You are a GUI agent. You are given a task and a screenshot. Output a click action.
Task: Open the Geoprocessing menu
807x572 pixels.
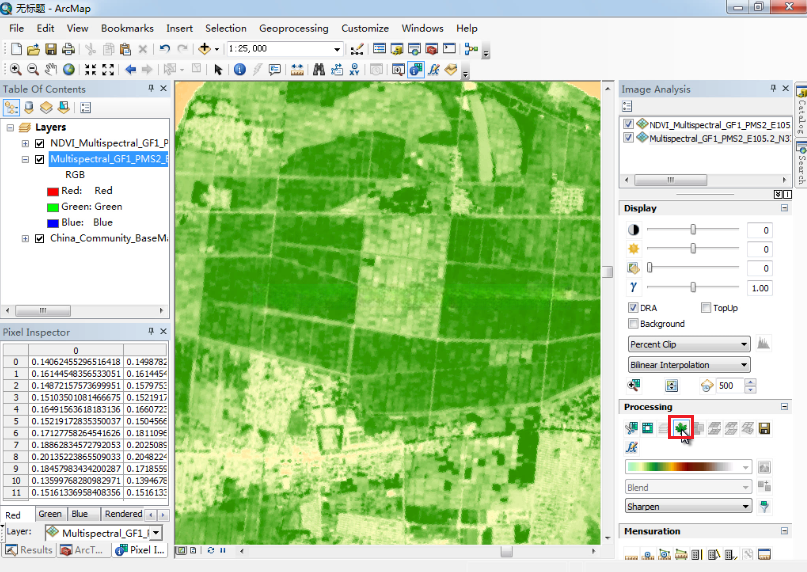point(293,28)
